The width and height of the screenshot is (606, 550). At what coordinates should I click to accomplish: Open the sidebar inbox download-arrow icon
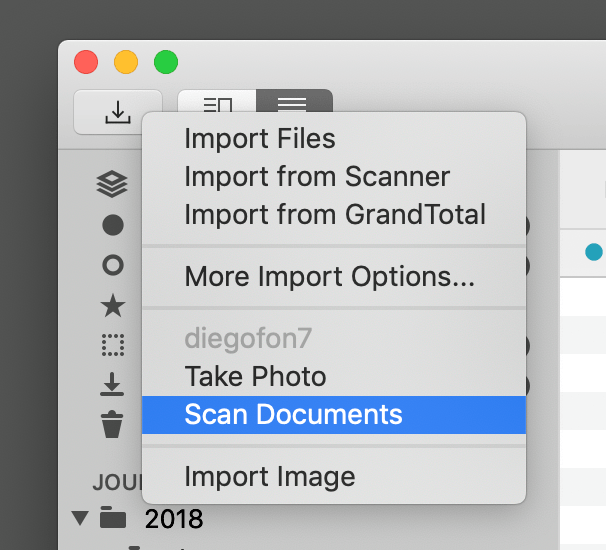click(x=113, y=384)
